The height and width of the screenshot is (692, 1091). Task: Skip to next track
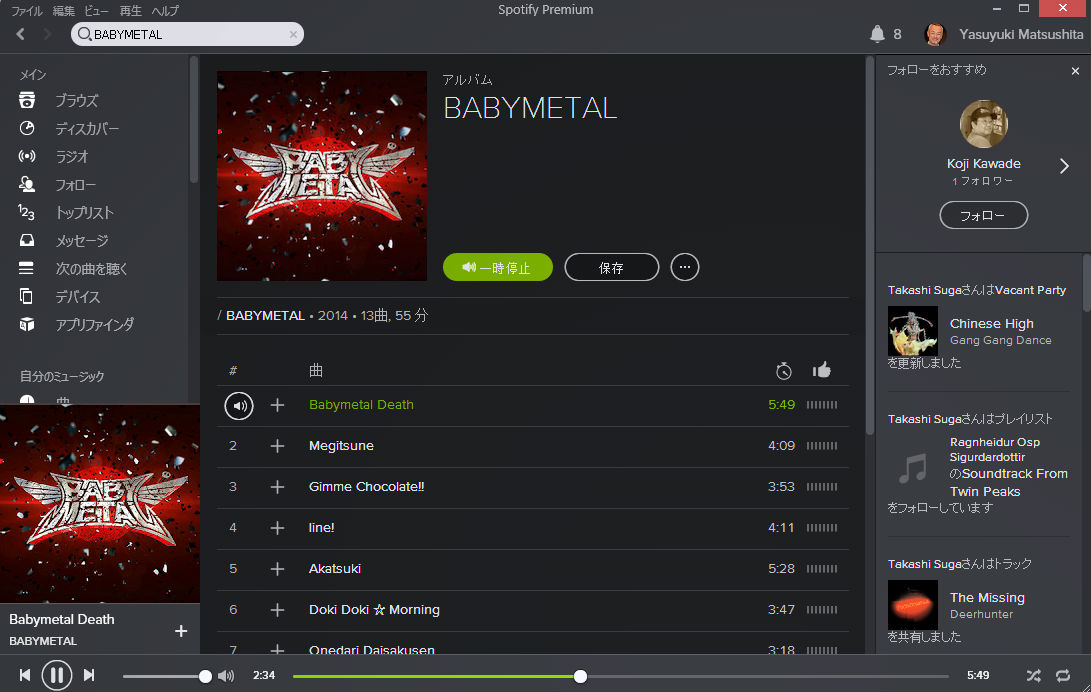coord(89,675)
